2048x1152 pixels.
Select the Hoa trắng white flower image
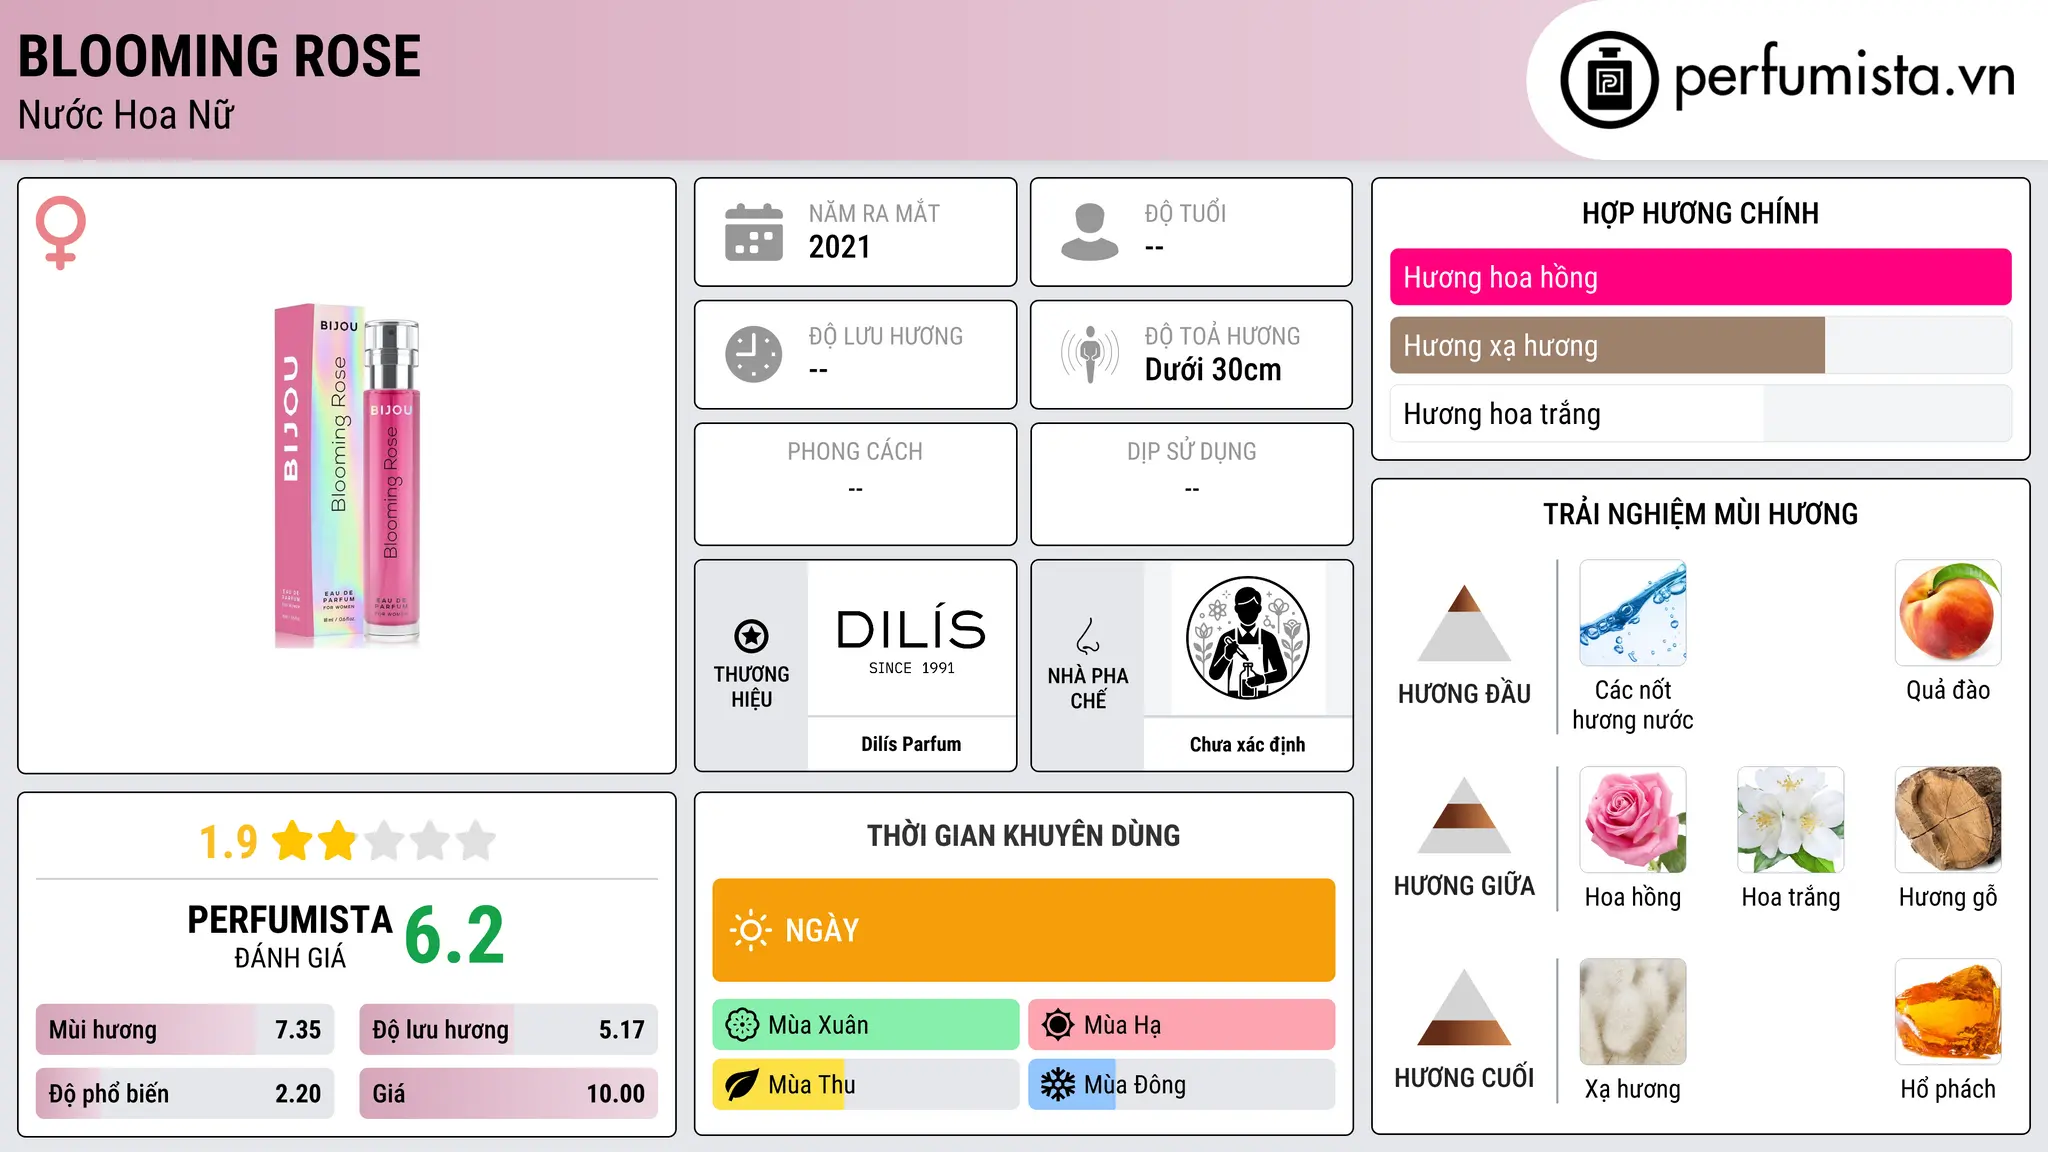pos(1791,820)
